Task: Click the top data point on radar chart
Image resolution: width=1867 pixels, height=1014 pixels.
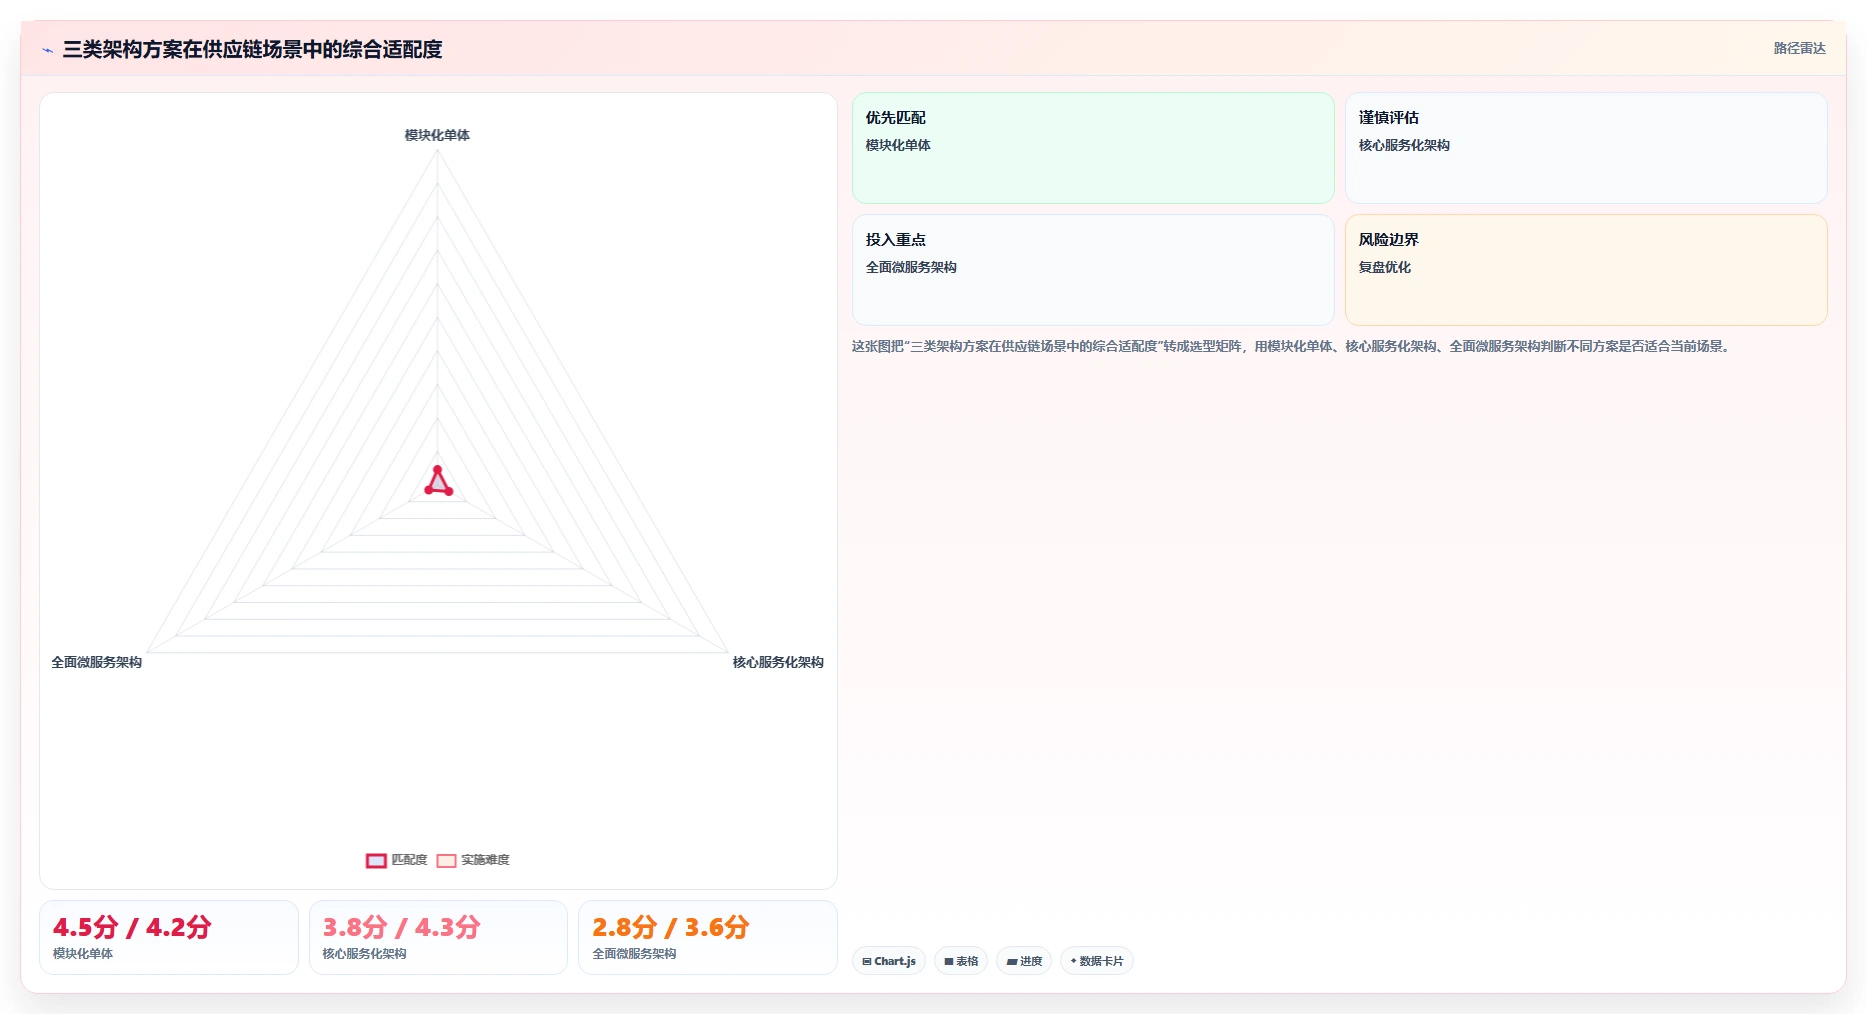Action: point(437,469)
